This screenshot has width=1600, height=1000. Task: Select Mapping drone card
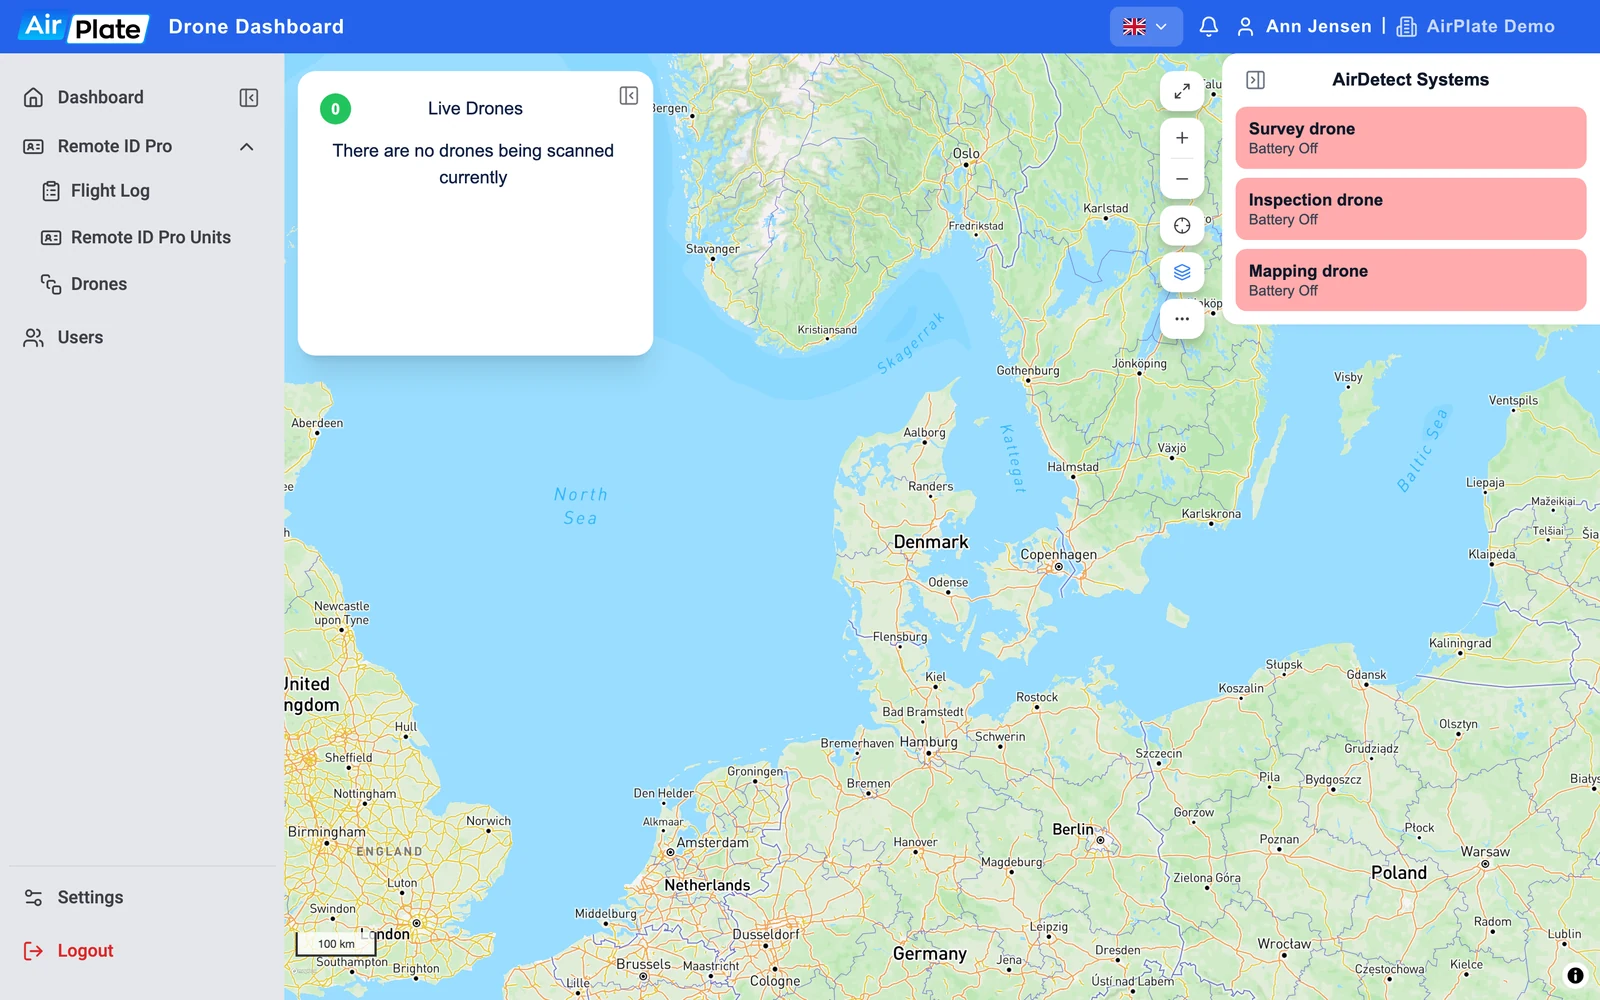point(1411,280)
